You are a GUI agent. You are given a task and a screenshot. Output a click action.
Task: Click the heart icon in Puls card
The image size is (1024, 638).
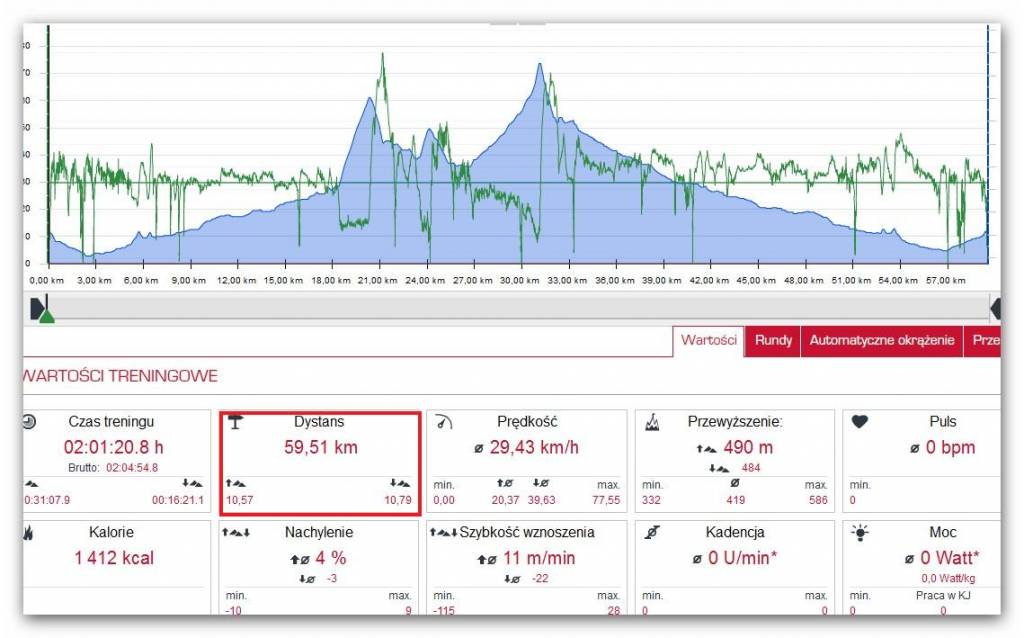(x=859, y=422)
